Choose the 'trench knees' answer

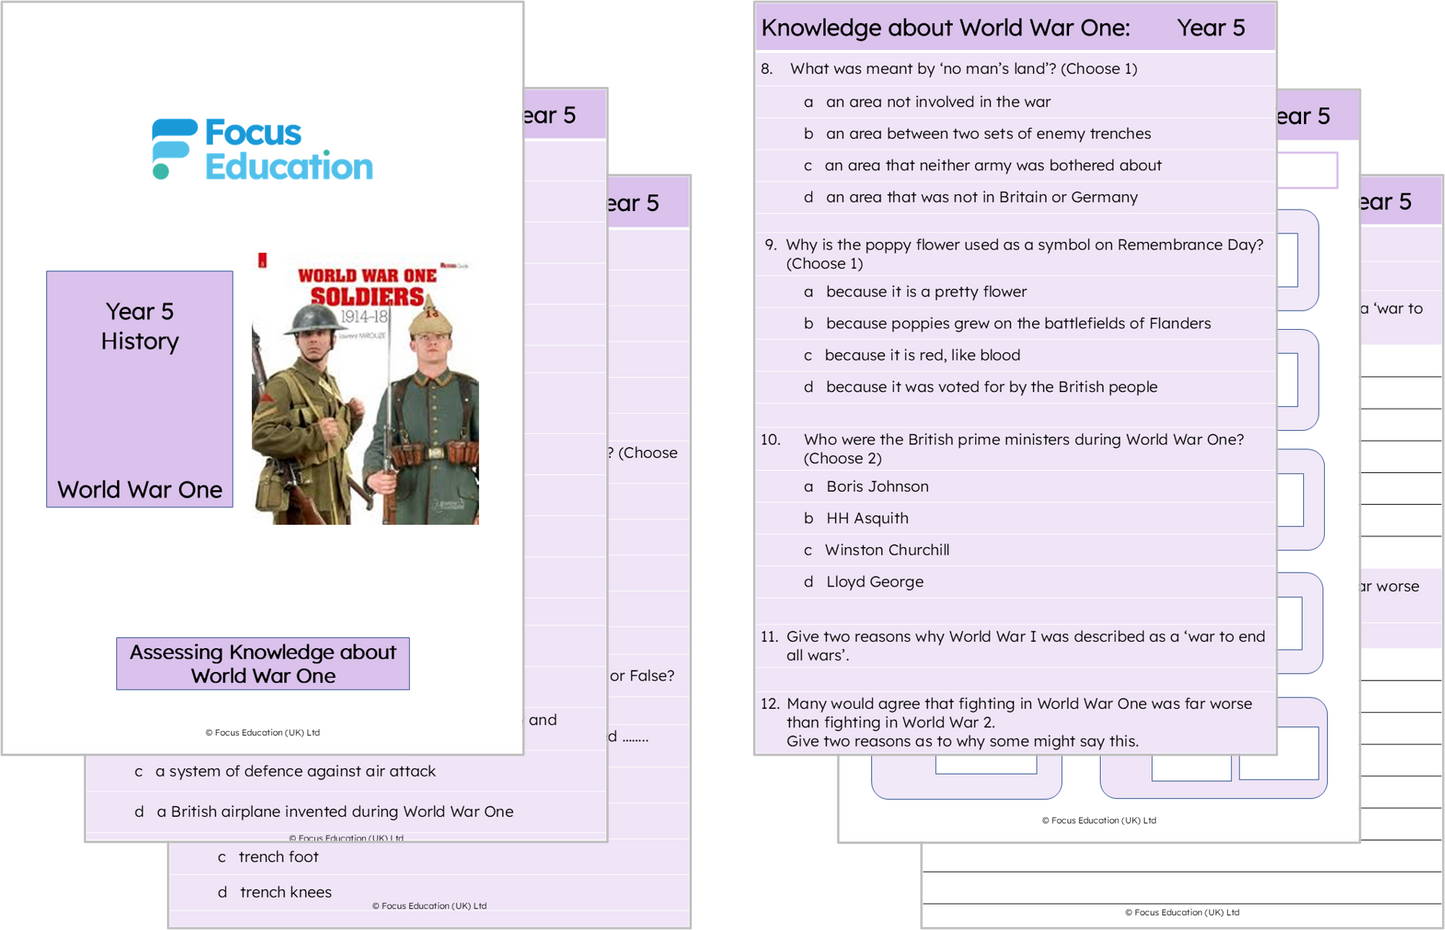tap(285, 893)
